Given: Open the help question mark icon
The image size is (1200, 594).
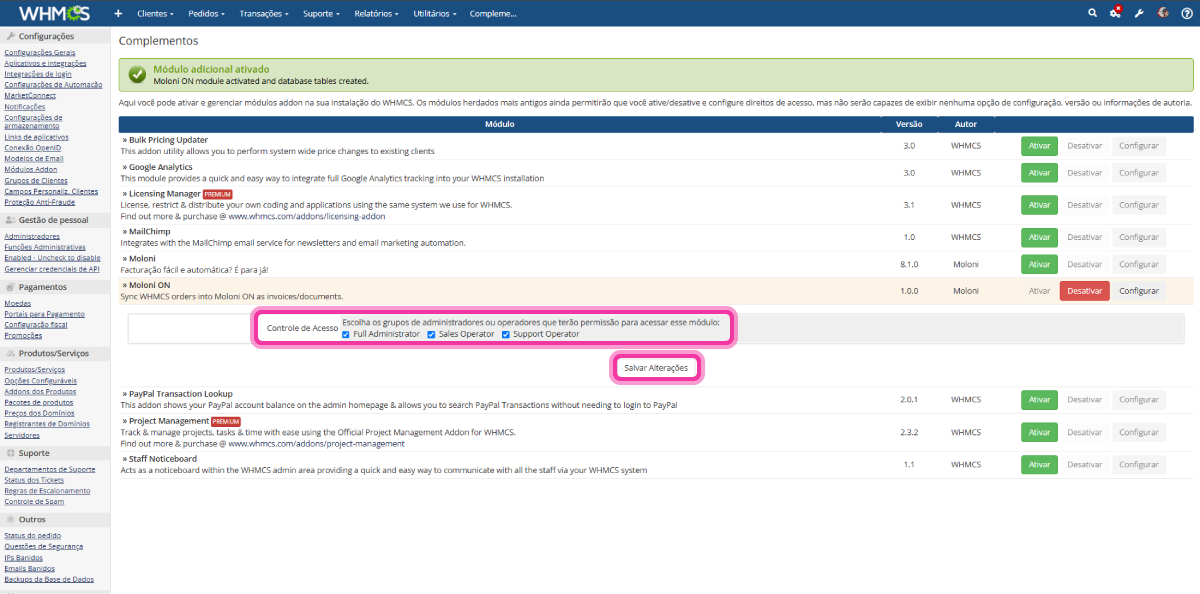Looking at the screenshot, I should (x=1185, y=13).
